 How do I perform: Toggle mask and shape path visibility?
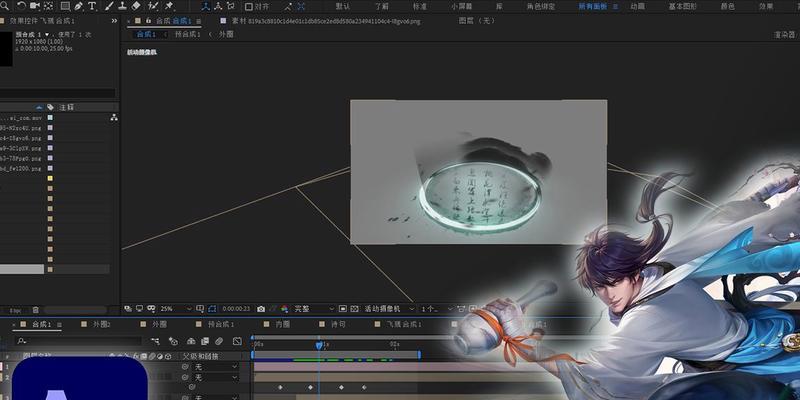pyautogui.click(x=212, y=309)
